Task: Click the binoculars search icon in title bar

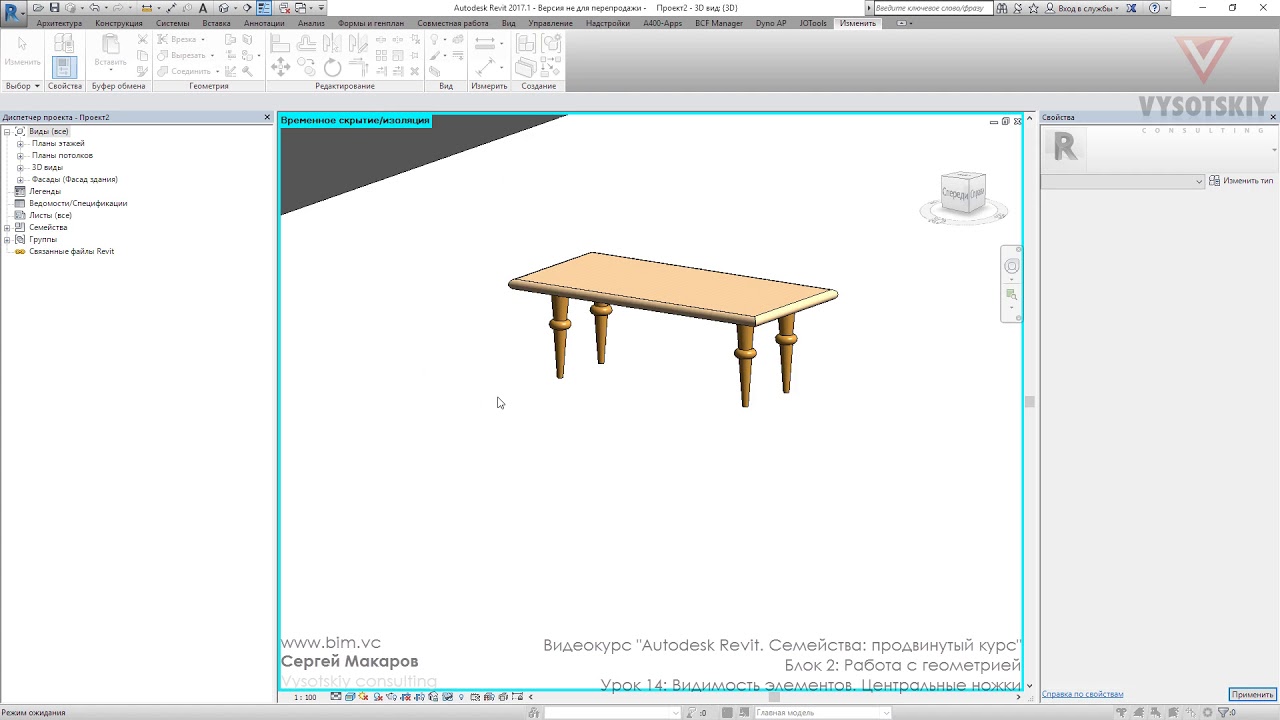Action: click(1002, 8)
